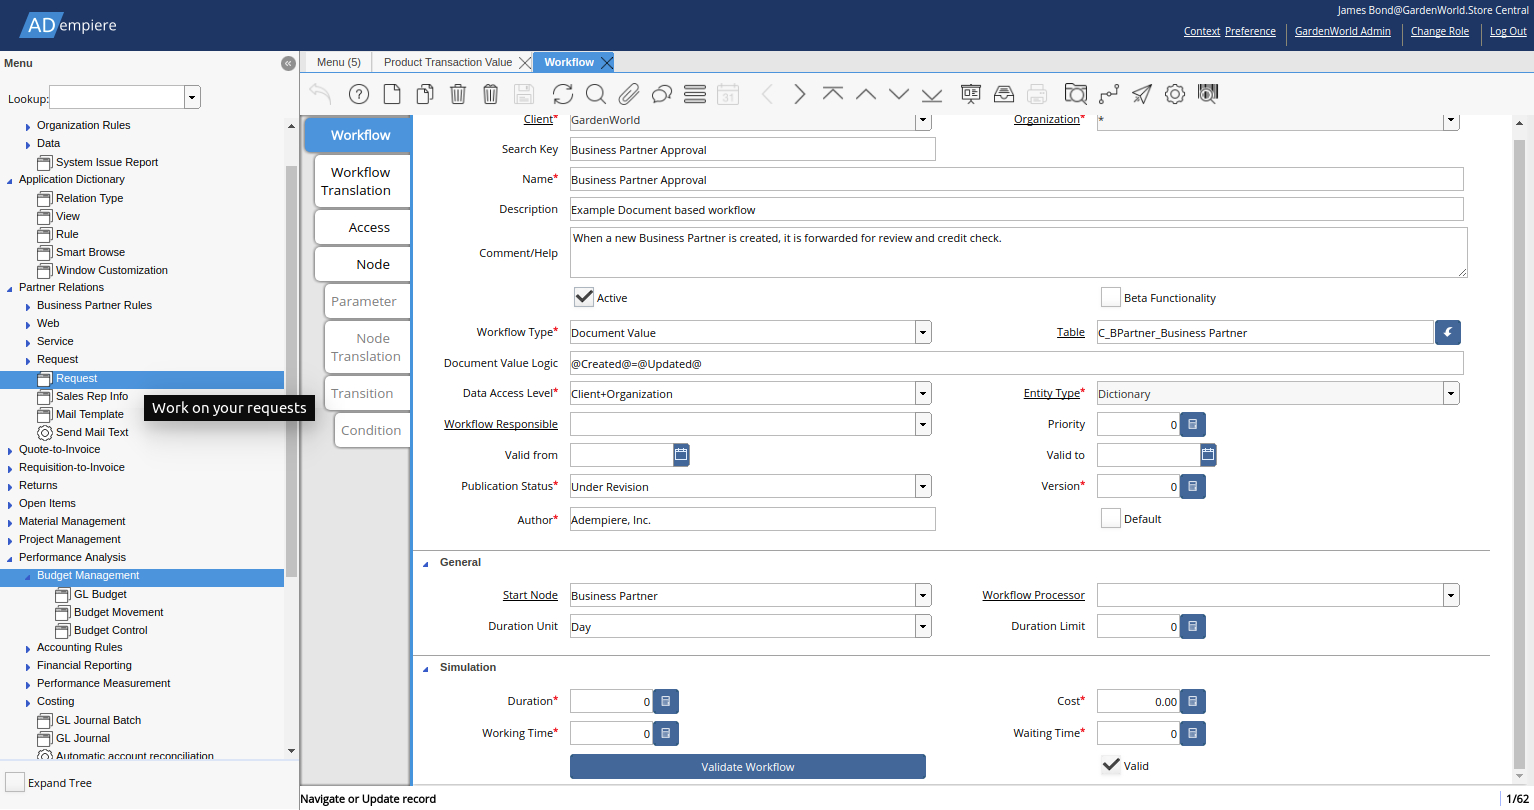This screenshot has height=810, width=1534.
Task: Jump to last record icon
Action: (932, 94)
